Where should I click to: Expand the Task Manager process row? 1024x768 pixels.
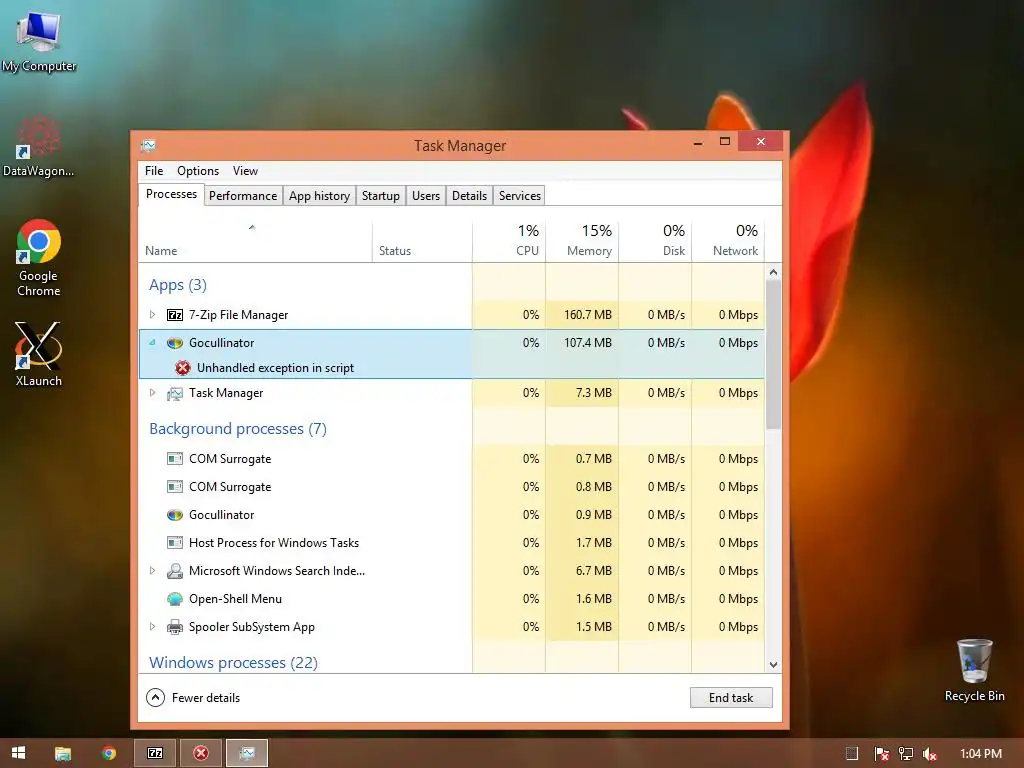pos(152,393)
